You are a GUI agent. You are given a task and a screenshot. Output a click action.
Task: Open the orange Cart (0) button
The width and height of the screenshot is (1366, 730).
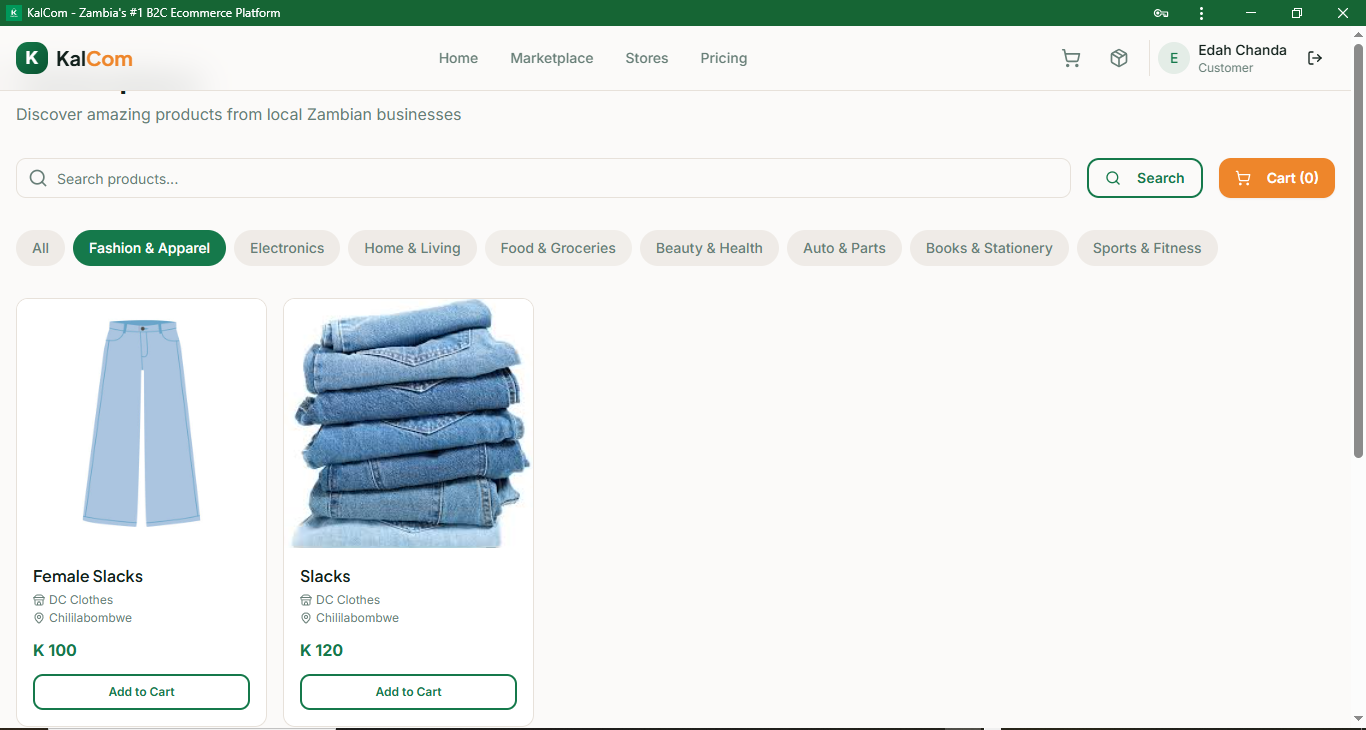point(1276,178)
